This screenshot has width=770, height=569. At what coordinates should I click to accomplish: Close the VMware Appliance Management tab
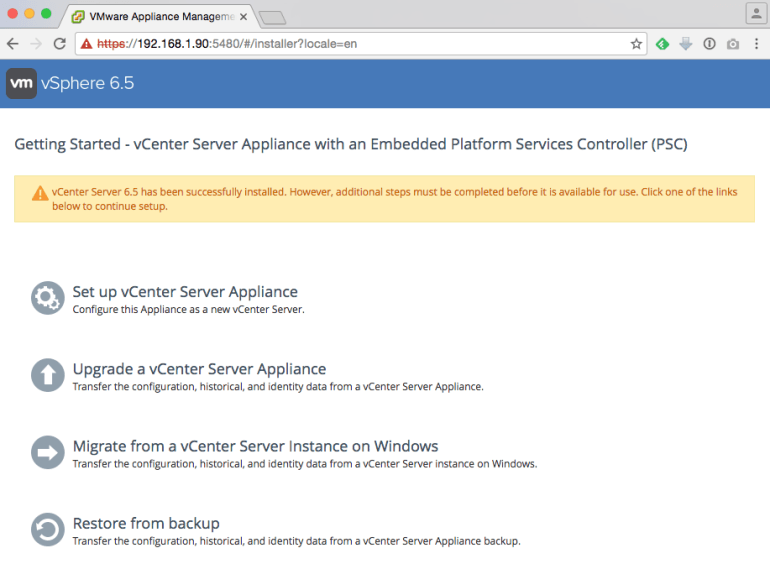coord(243,17)
